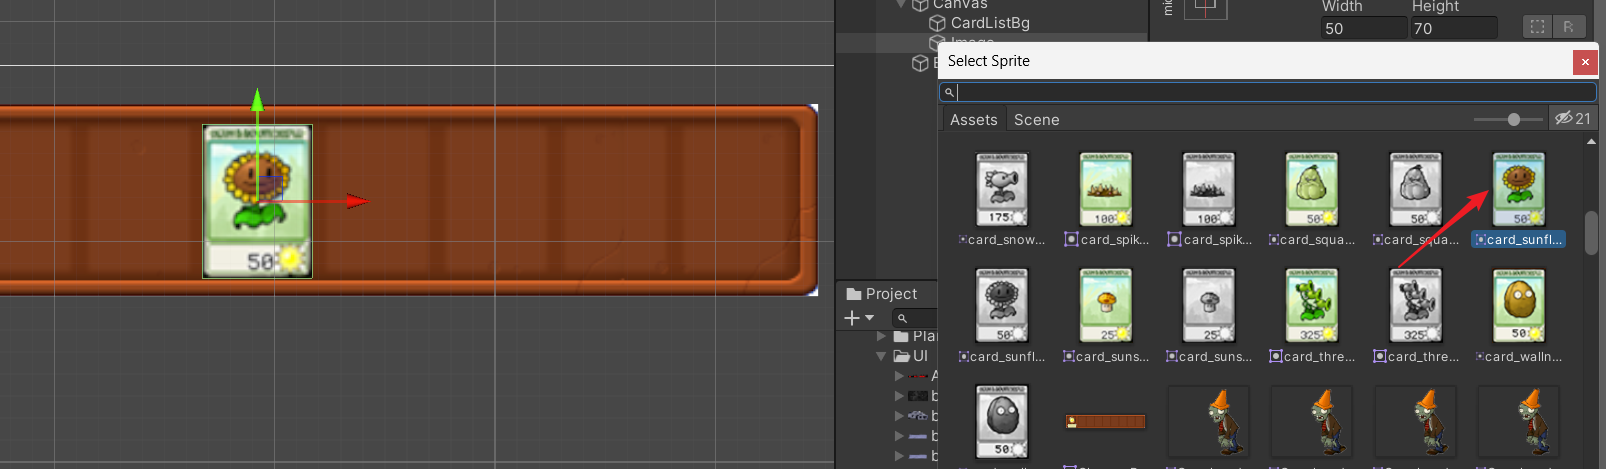Select the sunflower card image in Scene view

coord(257,201)
